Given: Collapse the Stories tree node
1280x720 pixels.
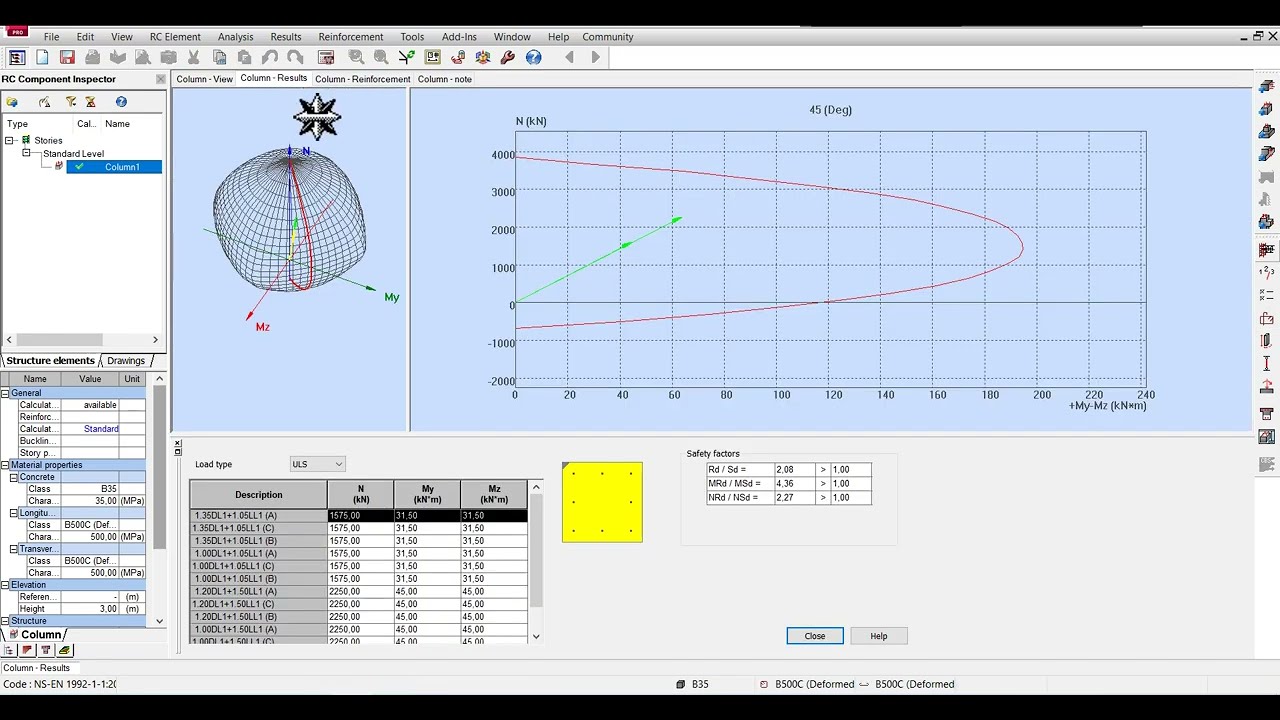Looking at the screenshot, I should [x=10, y=141].
